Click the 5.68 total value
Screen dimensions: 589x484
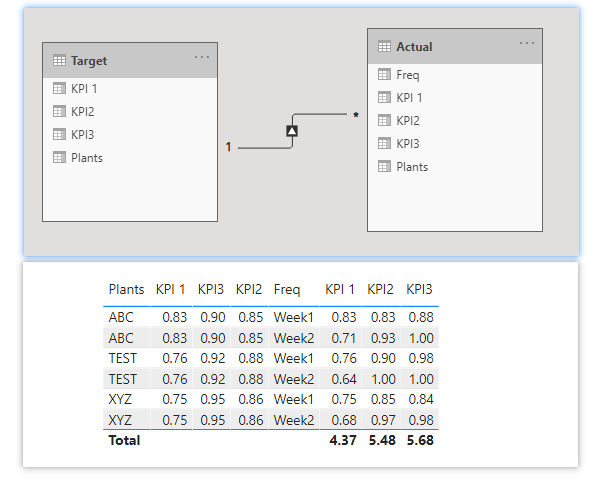tap(420, 440)
